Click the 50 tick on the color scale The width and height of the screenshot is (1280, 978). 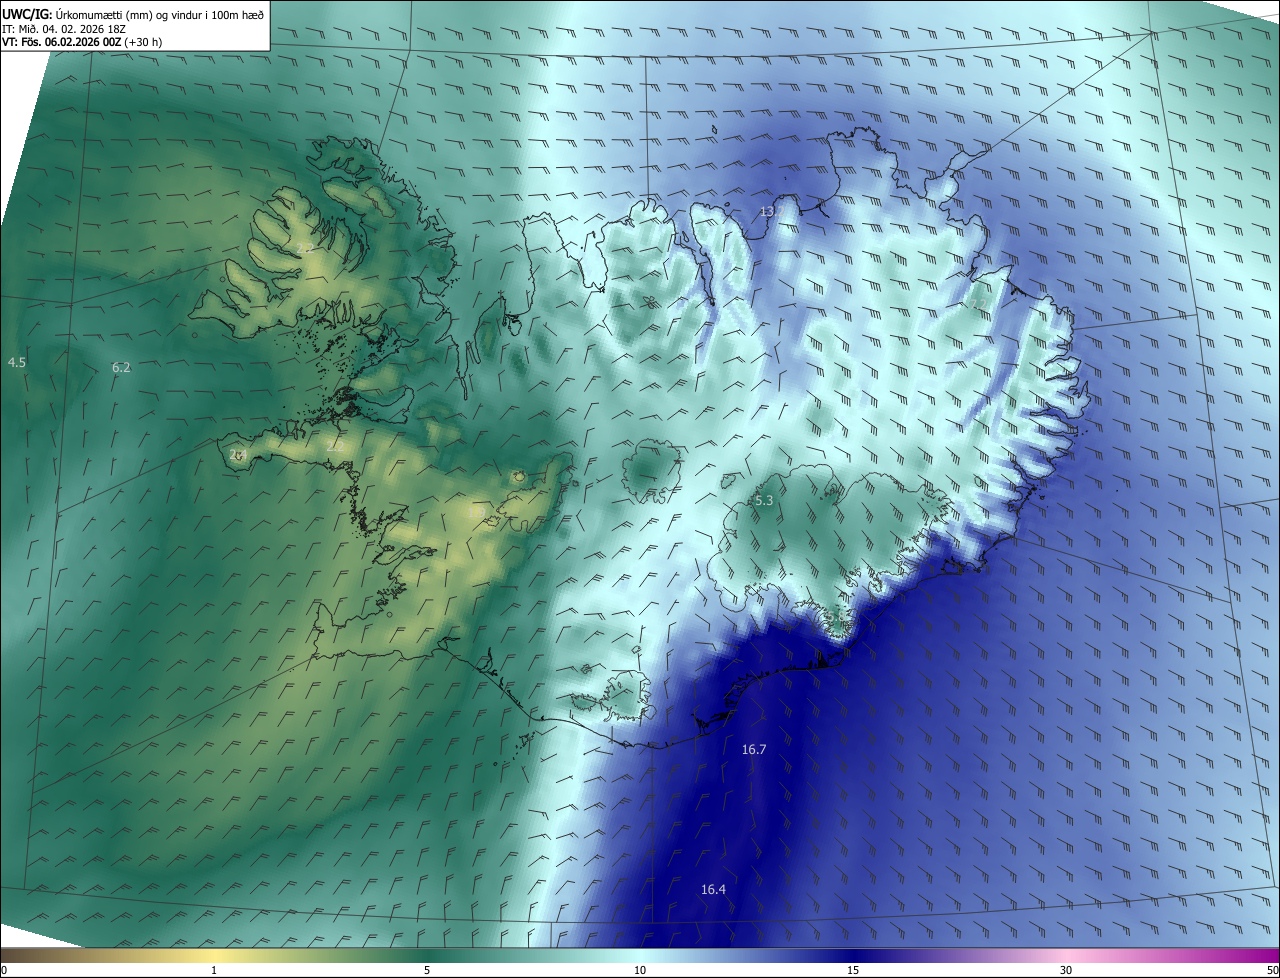tap(1273, 971)
